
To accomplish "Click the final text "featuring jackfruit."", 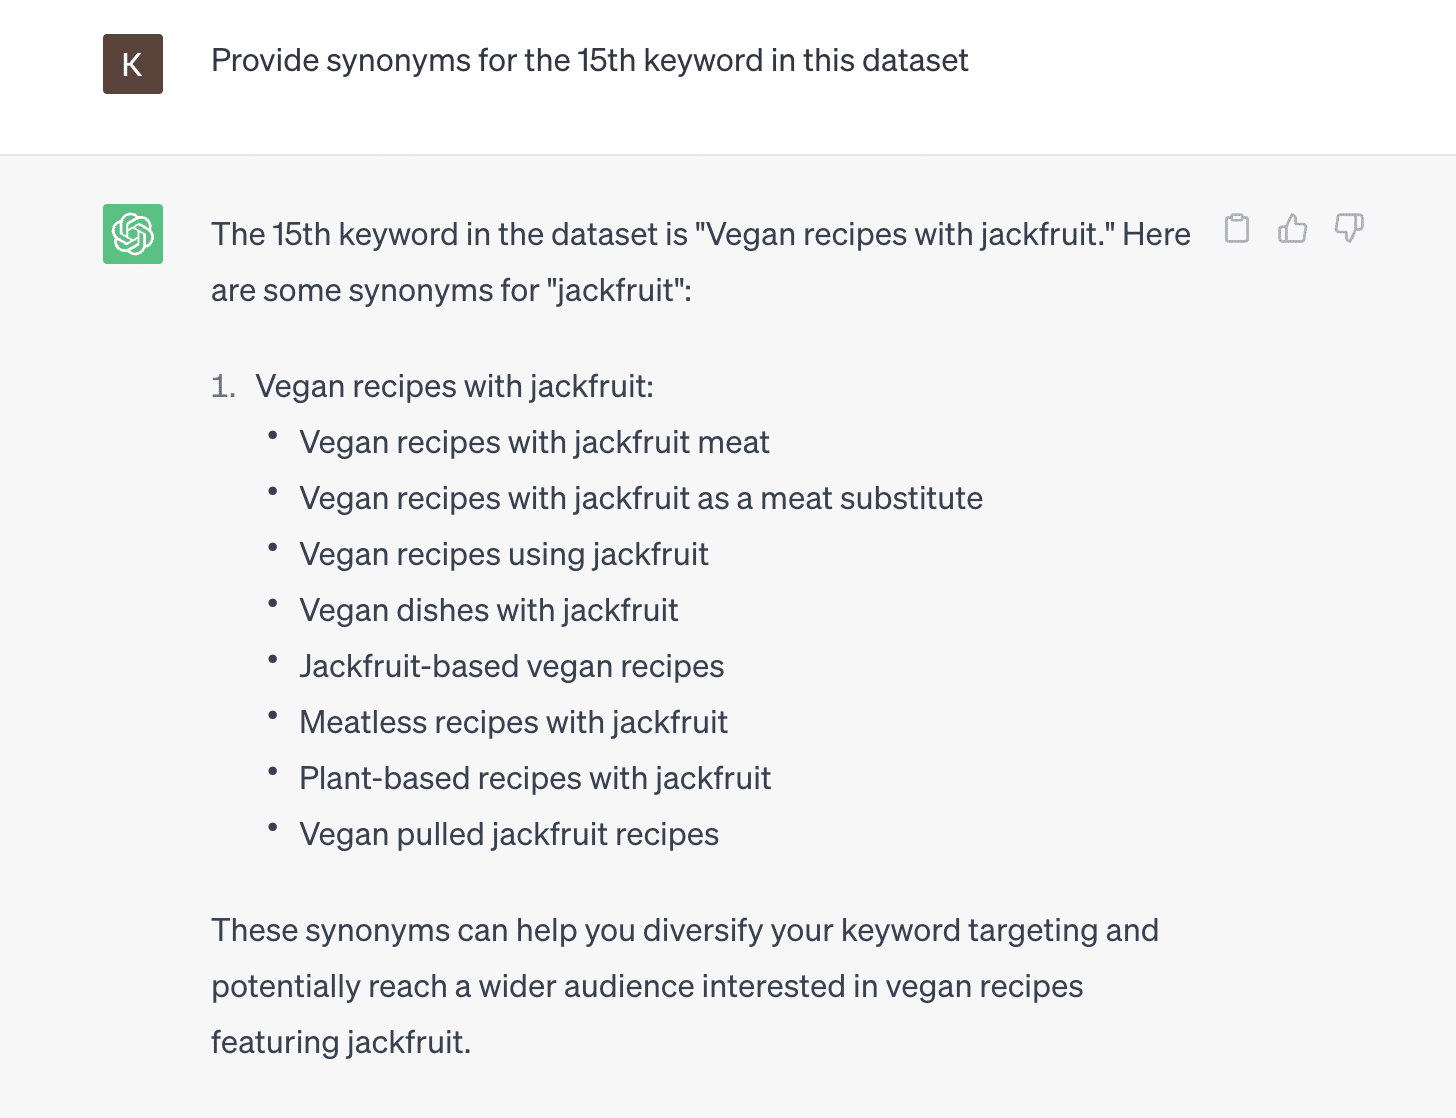I will (340, 1042).
